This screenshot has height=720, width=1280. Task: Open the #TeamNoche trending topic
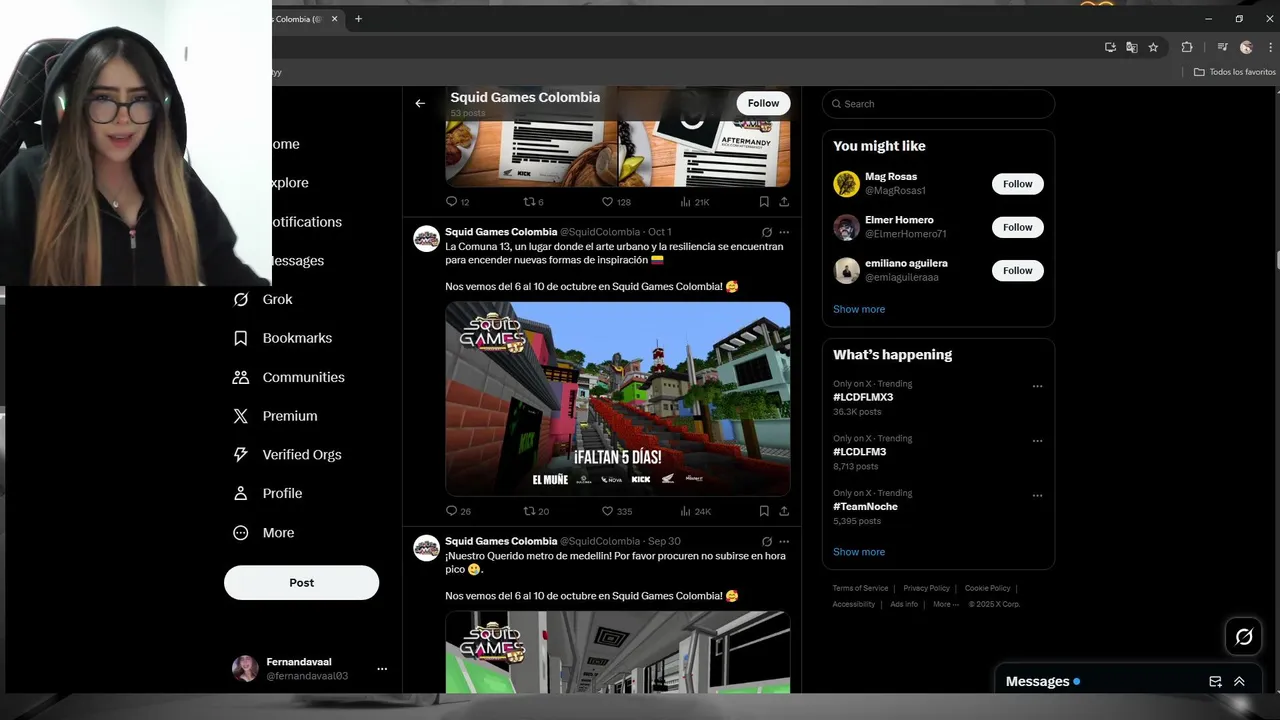click(x=865, y=506)
